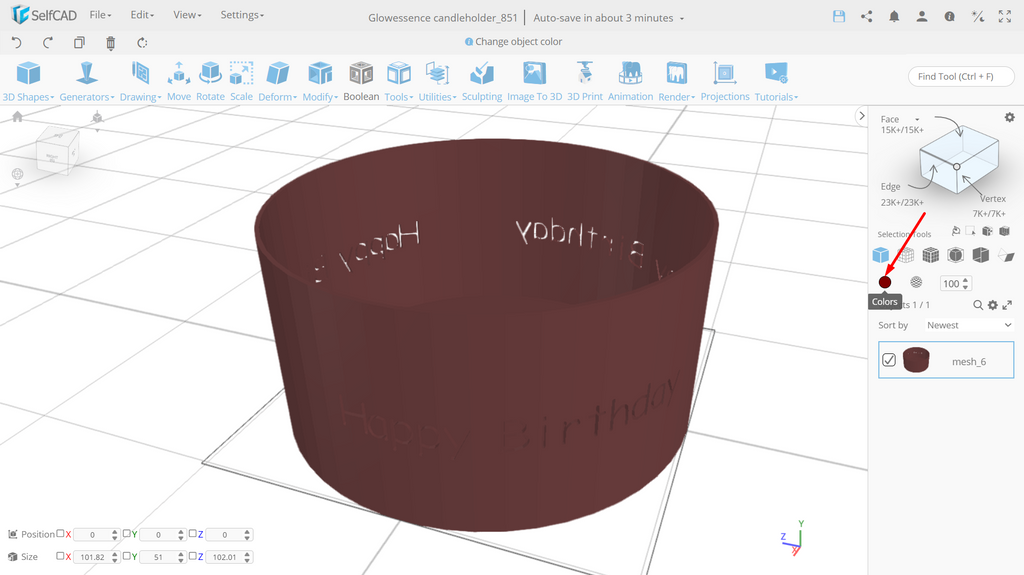This screenshot has width=1024, height=575.
Task: Toggle the Position Y lock checkbox
Action: tap(127, 533)
